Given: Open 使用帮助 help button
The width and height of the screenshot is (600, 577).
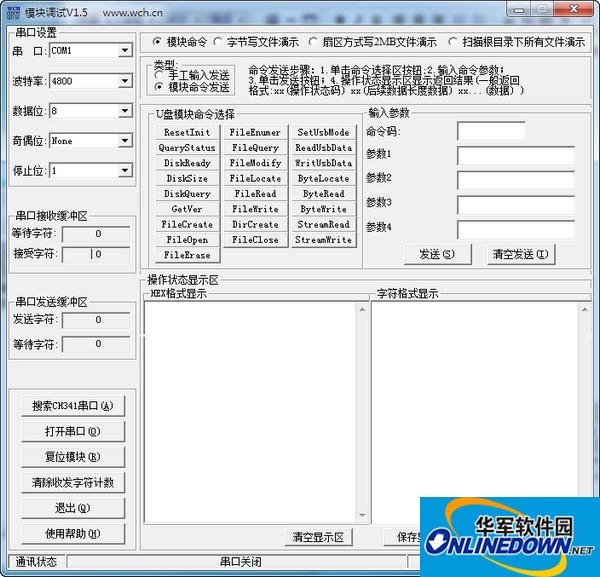Looking at the screenshot, I should (x=73, y=533).
